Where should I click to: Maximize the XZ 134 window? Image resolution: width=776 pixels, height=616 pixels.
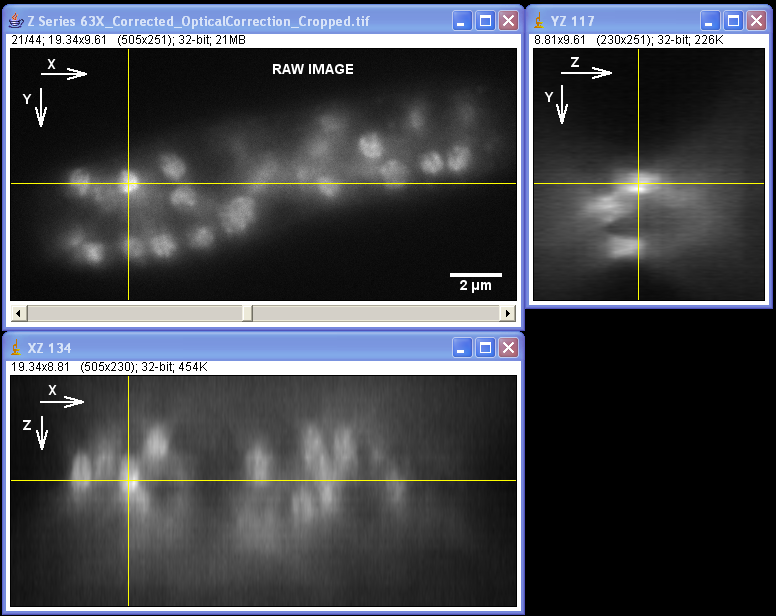[x=485, y=348]
